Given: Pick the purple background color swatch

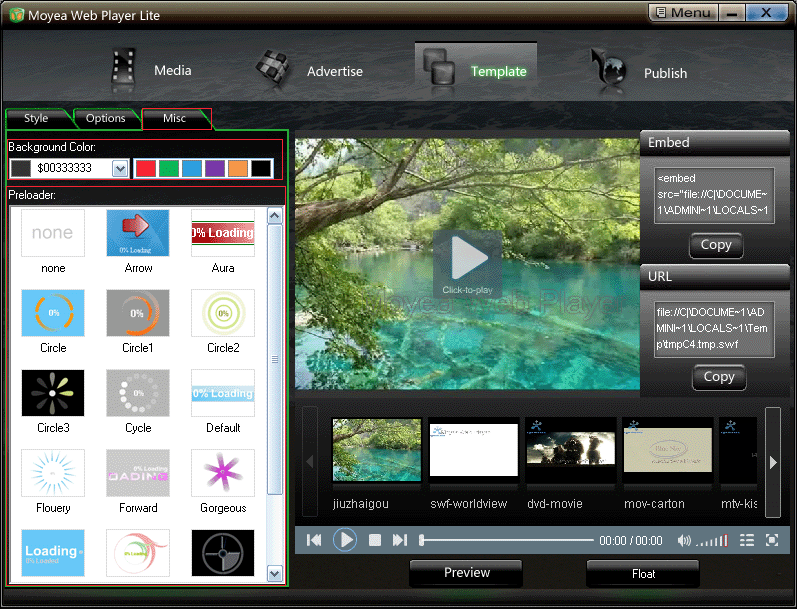Looking at the screenshot, I should tap(215, 168).
